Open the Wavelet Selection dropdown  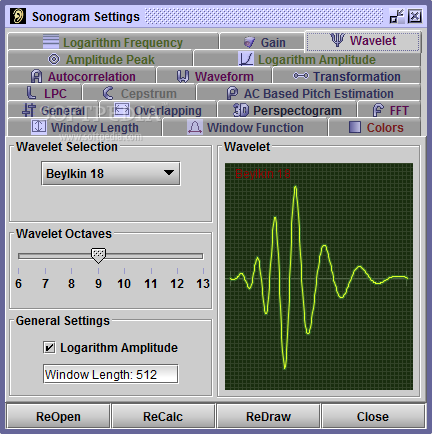tap(111, 173)
